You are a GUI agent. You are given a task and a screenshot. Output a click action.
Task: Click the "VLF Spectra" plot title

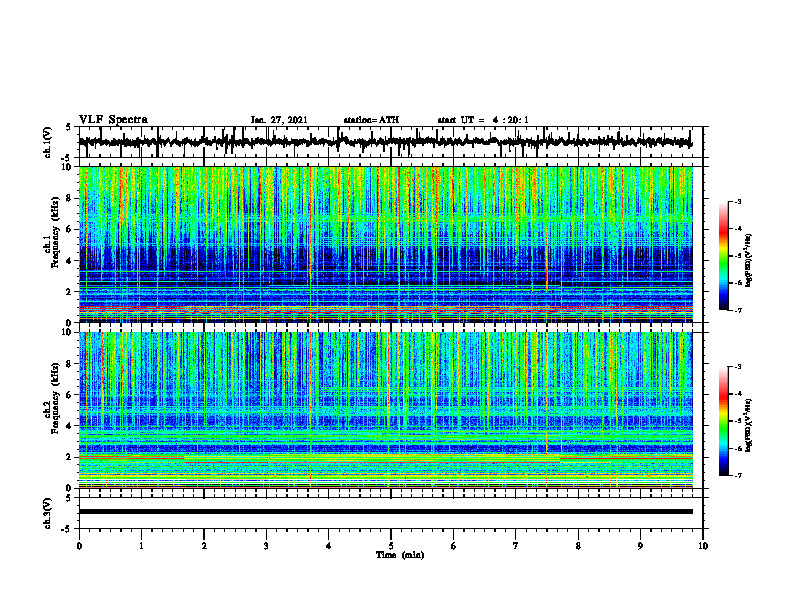point(113,119)
